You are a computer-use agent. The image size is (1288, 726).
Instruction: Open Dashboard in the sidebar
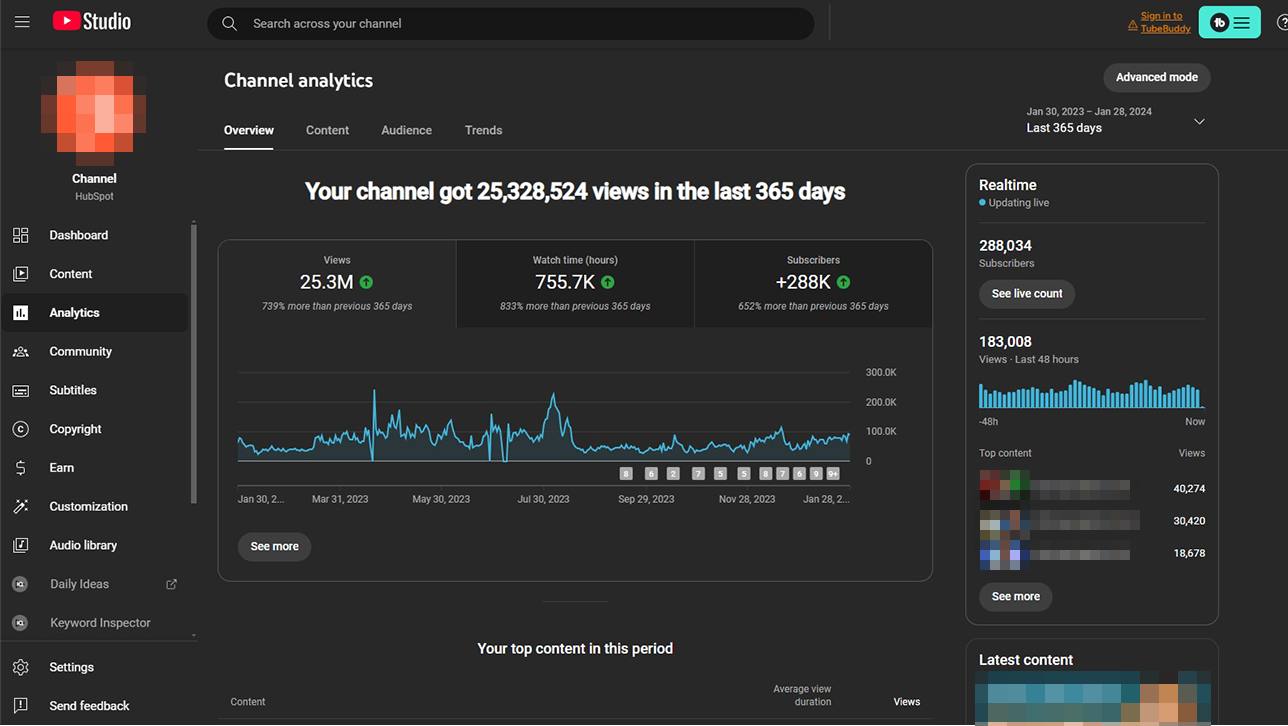tap(95, 235)
